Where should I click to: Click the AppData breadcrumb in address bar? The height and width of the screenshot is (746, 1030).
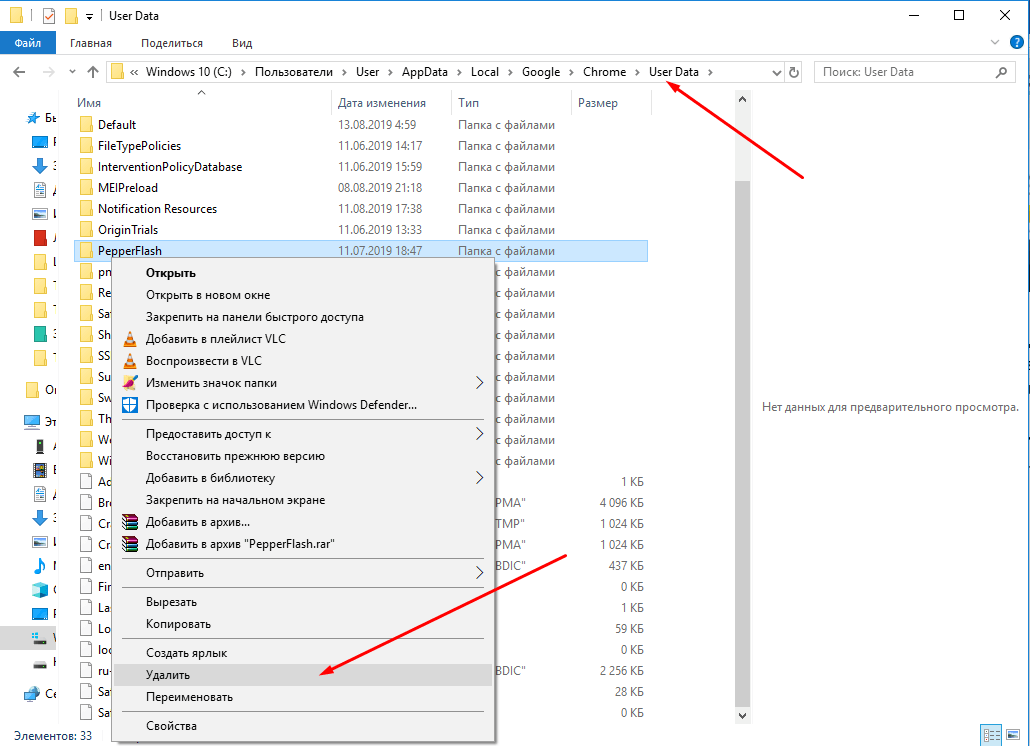click(424, 72)
